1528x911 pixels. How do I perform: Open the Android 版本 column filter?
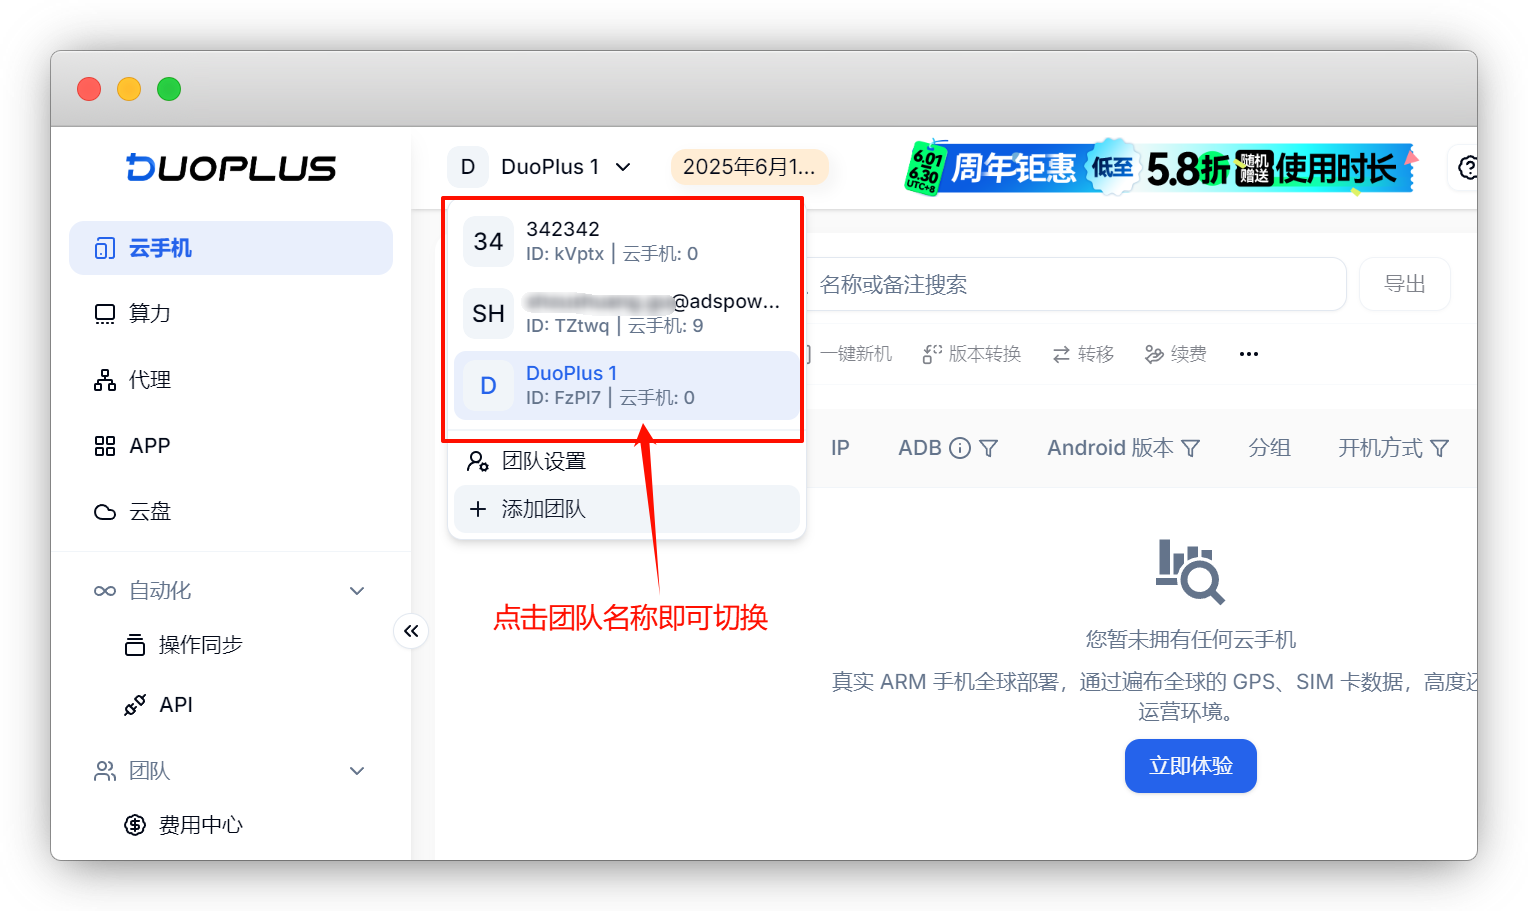click(x=1191, y=448)
